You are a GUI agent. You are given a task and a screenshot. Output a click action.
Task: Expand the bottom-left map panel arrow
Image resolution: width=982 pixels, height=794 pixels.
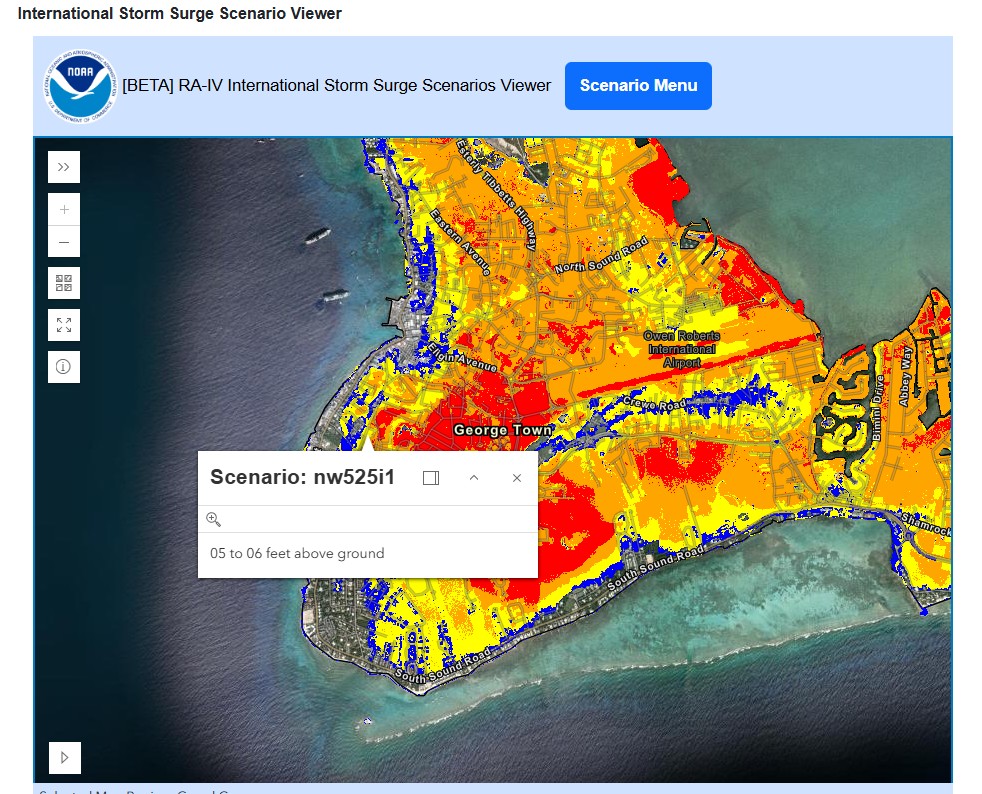(63, 757)
